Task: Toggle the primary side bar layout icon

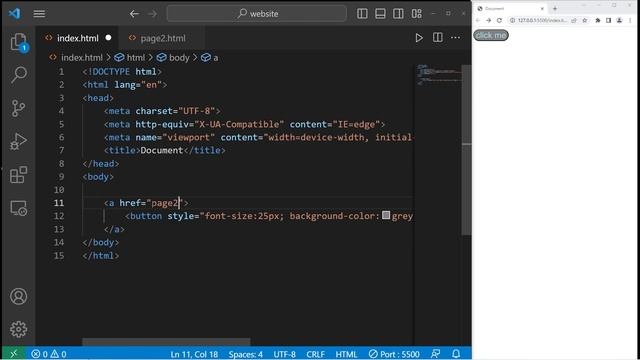Action: 362,13
